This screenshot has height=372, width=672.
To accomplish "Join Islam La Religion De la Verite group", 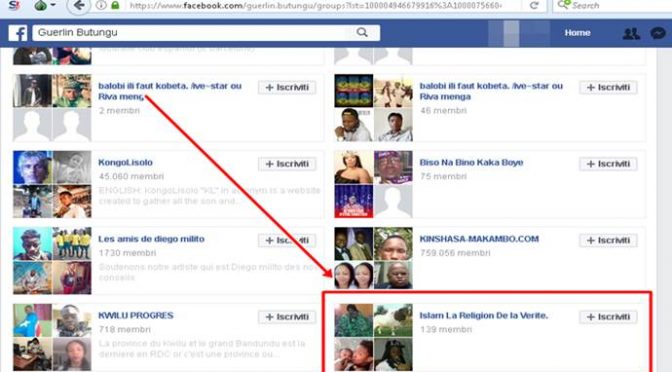I will (x=609, y=317).
